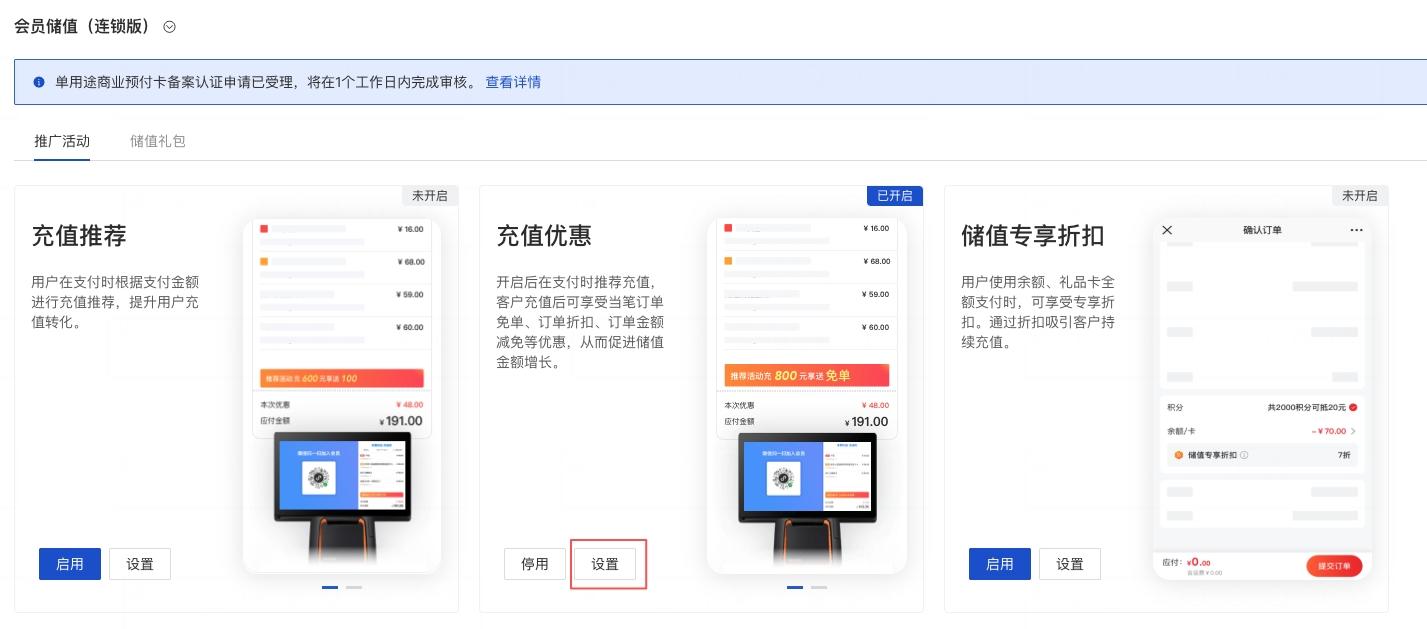1427x629 pixels.
Task: Expand the 余额/卡 row chevron
Action: tap(1354, 431)
